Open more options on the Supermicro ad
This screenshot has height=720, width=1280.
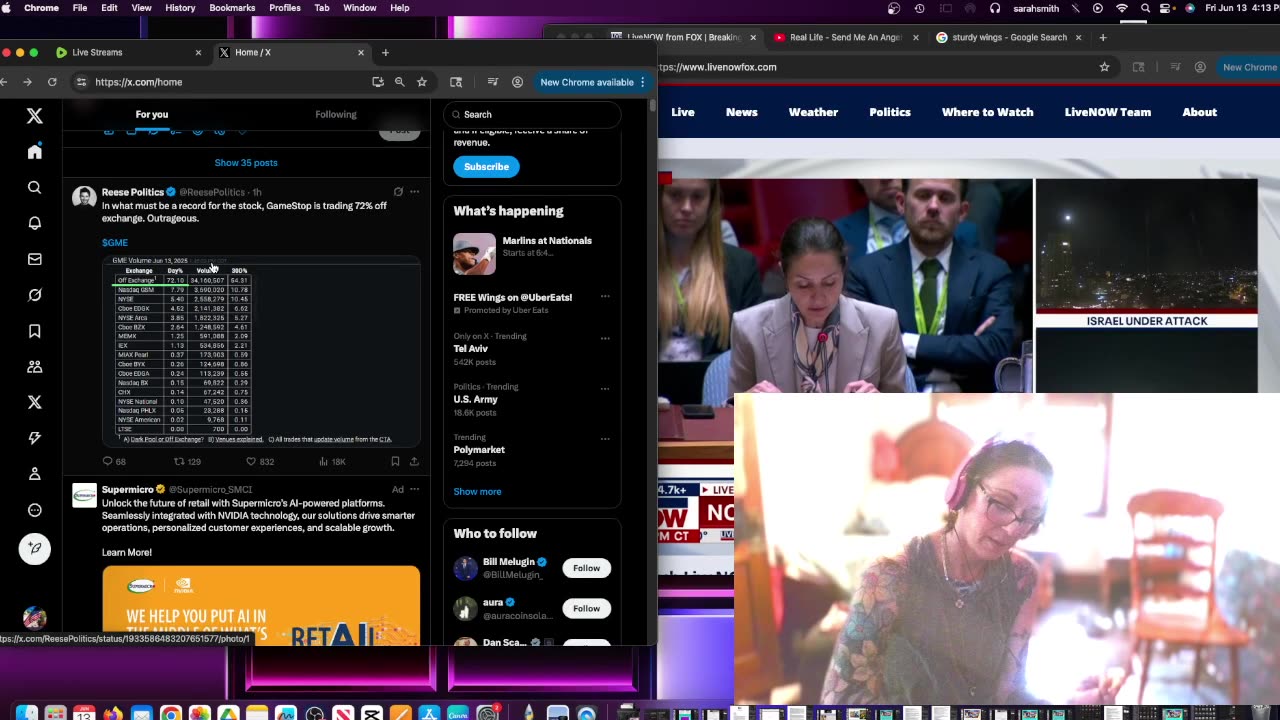tap(414, 489)
